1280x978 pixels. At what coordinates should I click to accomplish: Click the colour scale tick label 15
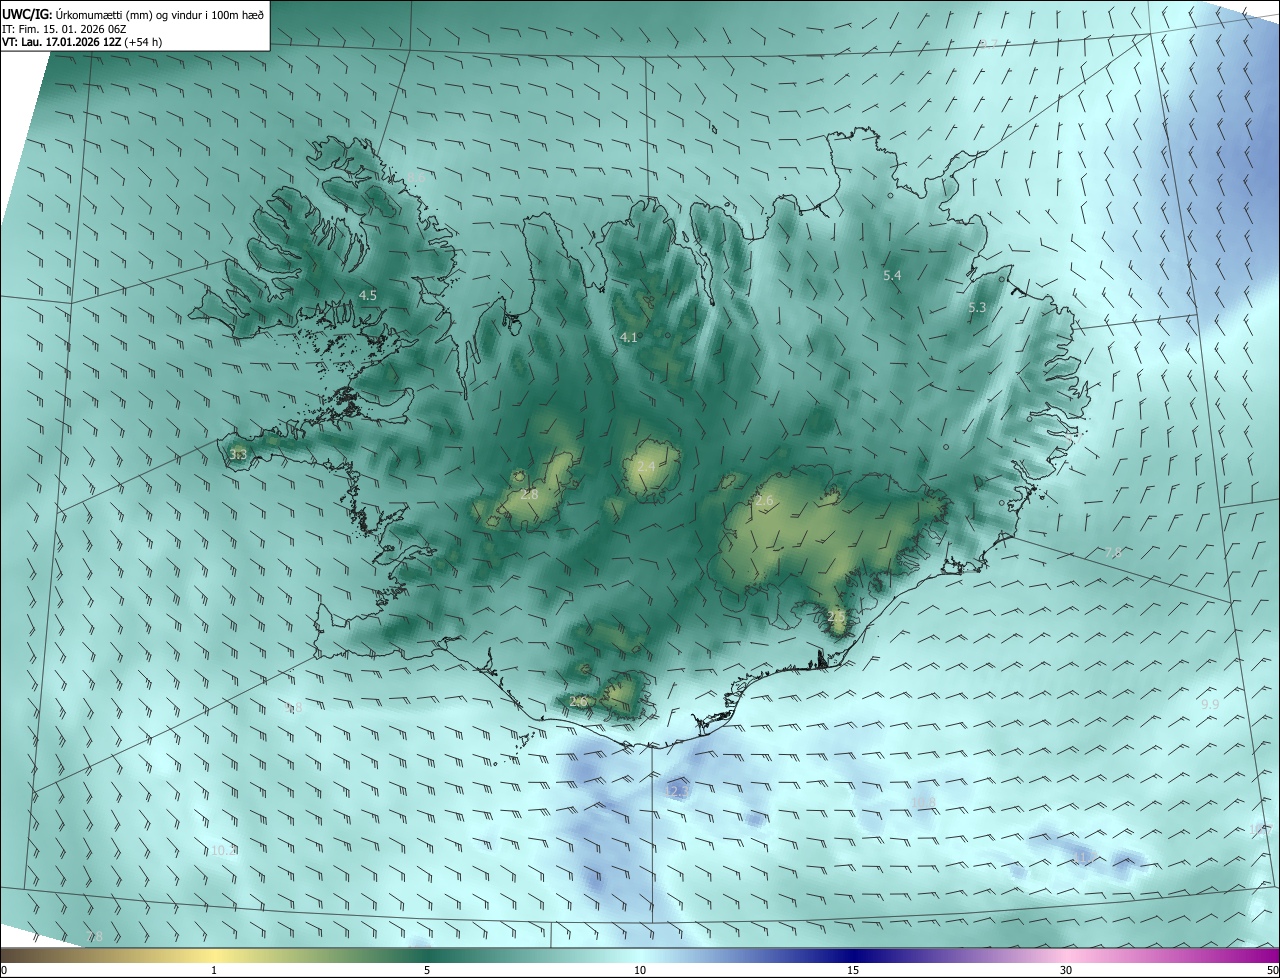pyautogui.click(x=853, y=970)
